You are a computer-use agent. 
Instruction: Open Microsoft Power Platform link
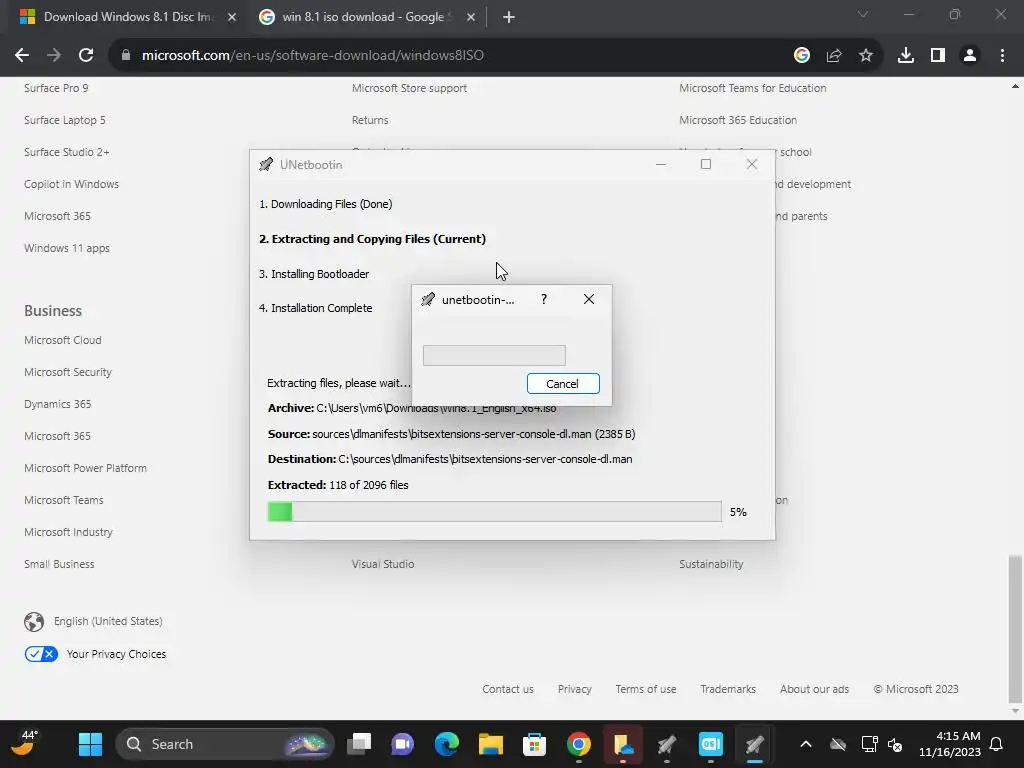(86, 468)
